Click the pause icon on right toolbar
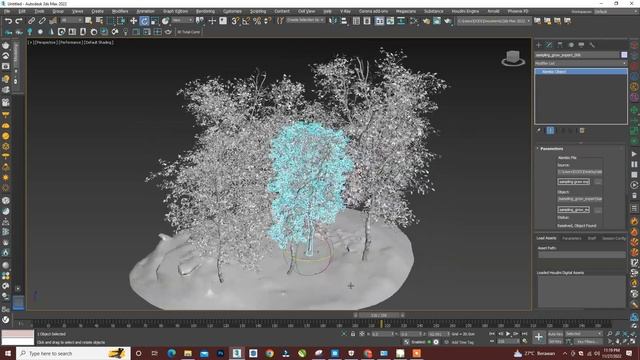640x360 pixels. (x=634, y=164)
